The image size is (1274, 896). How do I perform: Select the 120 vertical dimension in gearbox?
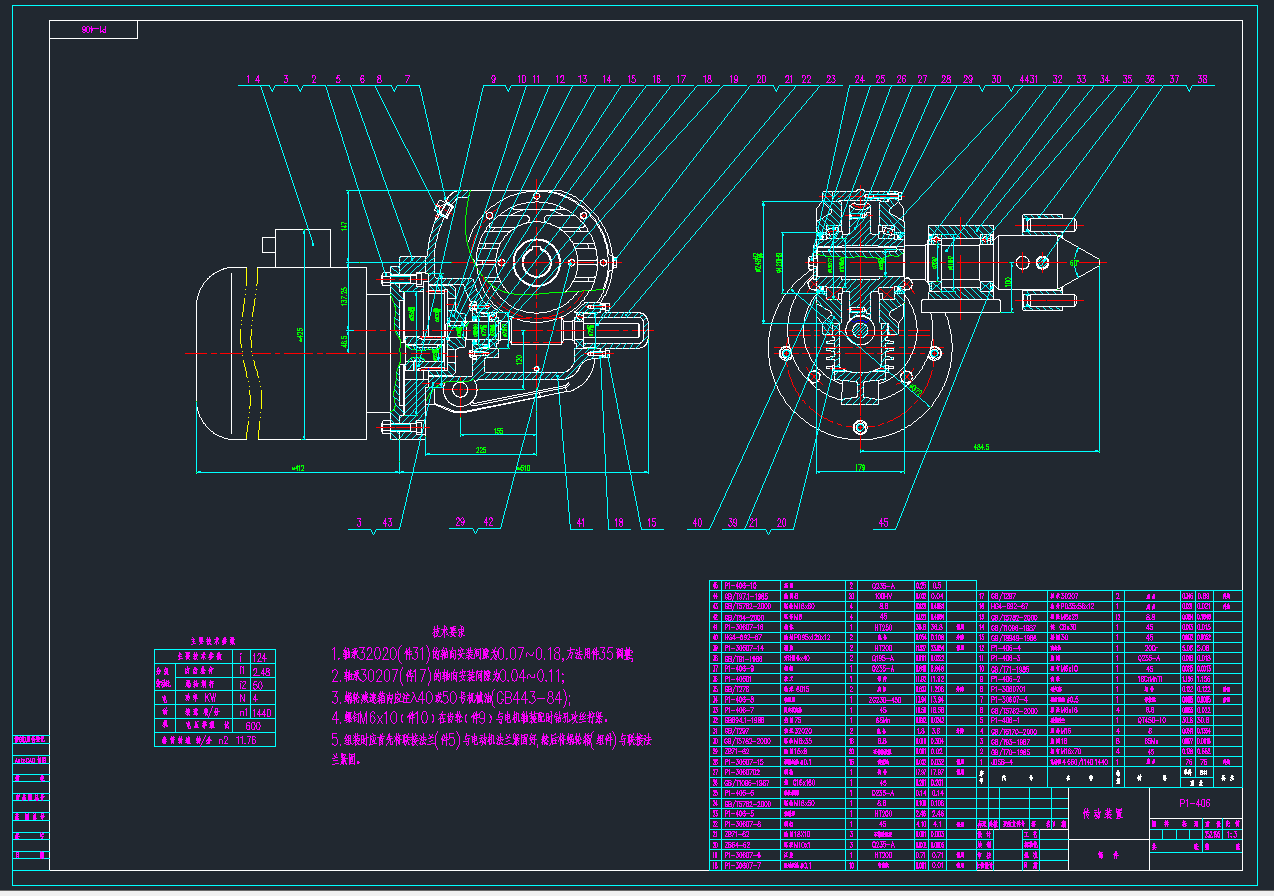(x=519, y=360)
